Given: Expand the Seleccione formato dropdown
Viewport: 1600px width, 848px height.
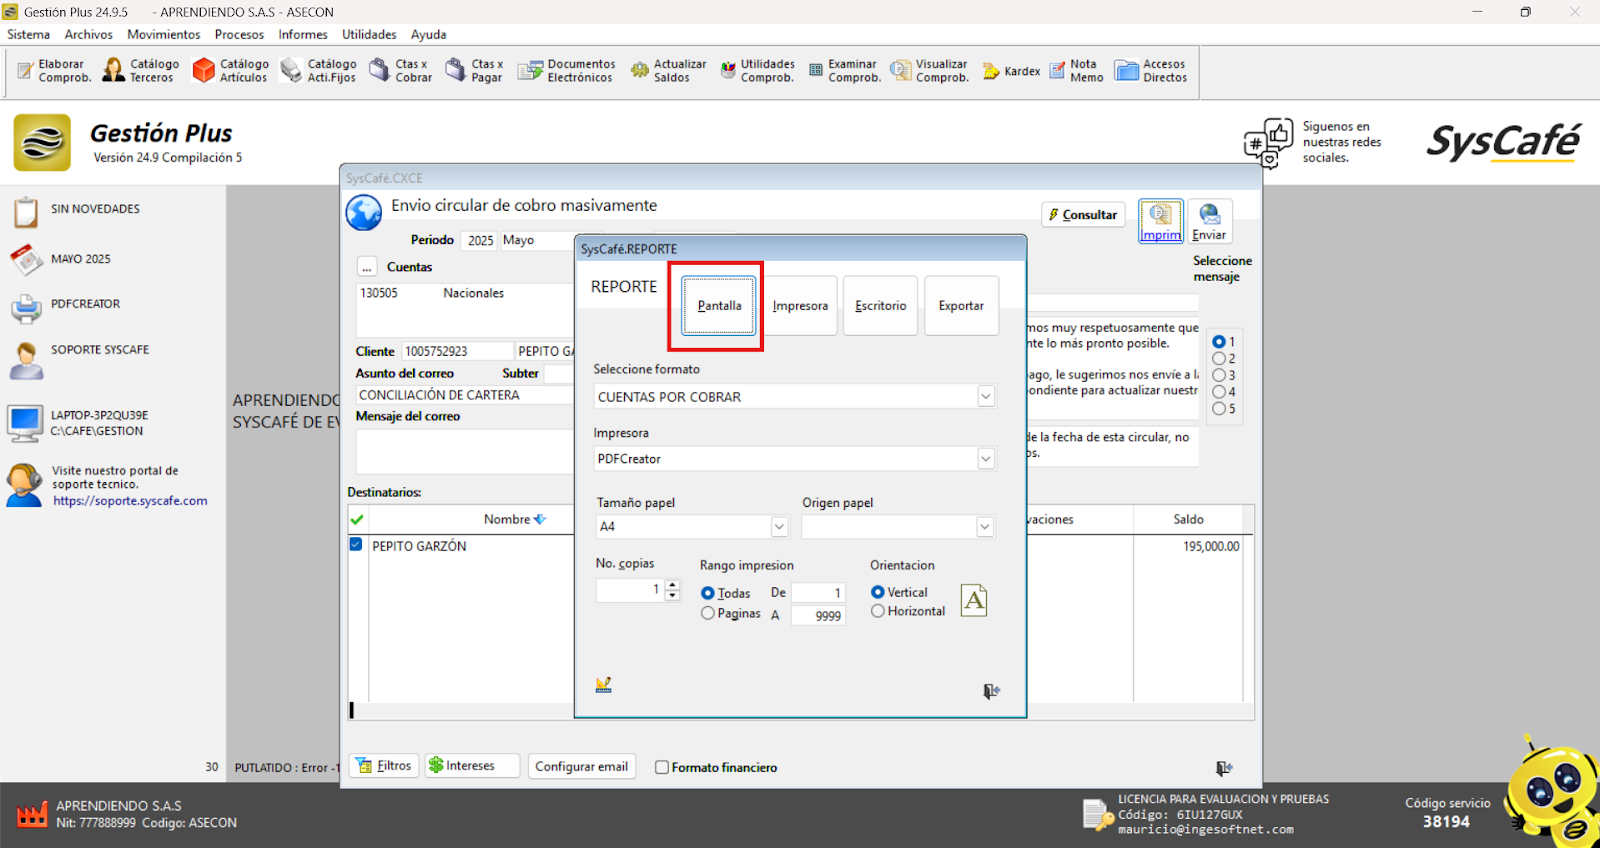Looking at the screenshot, I should 985,397.
